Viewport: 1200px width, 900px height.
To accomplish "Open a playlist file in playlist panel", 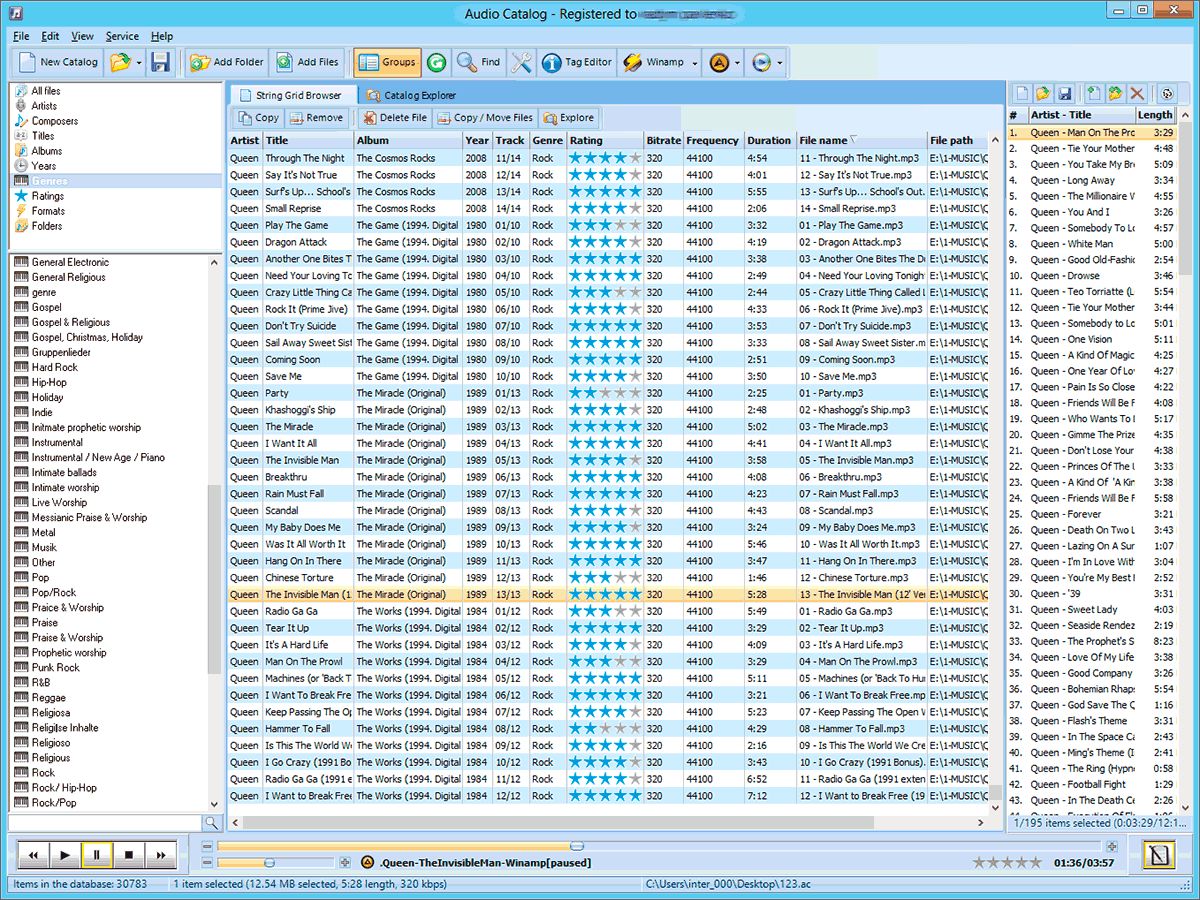I will [1043, 93].
